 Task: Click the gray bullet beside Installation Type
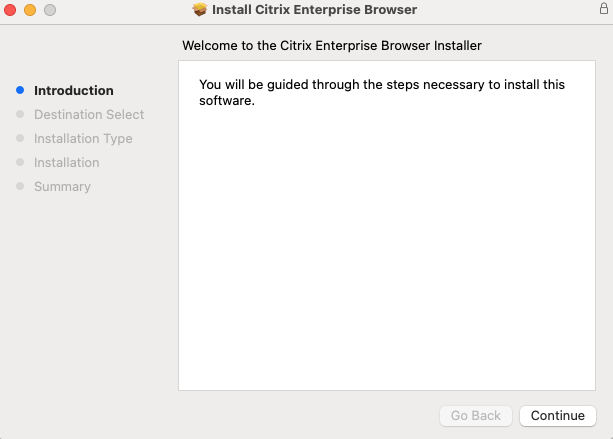[20, 138]
